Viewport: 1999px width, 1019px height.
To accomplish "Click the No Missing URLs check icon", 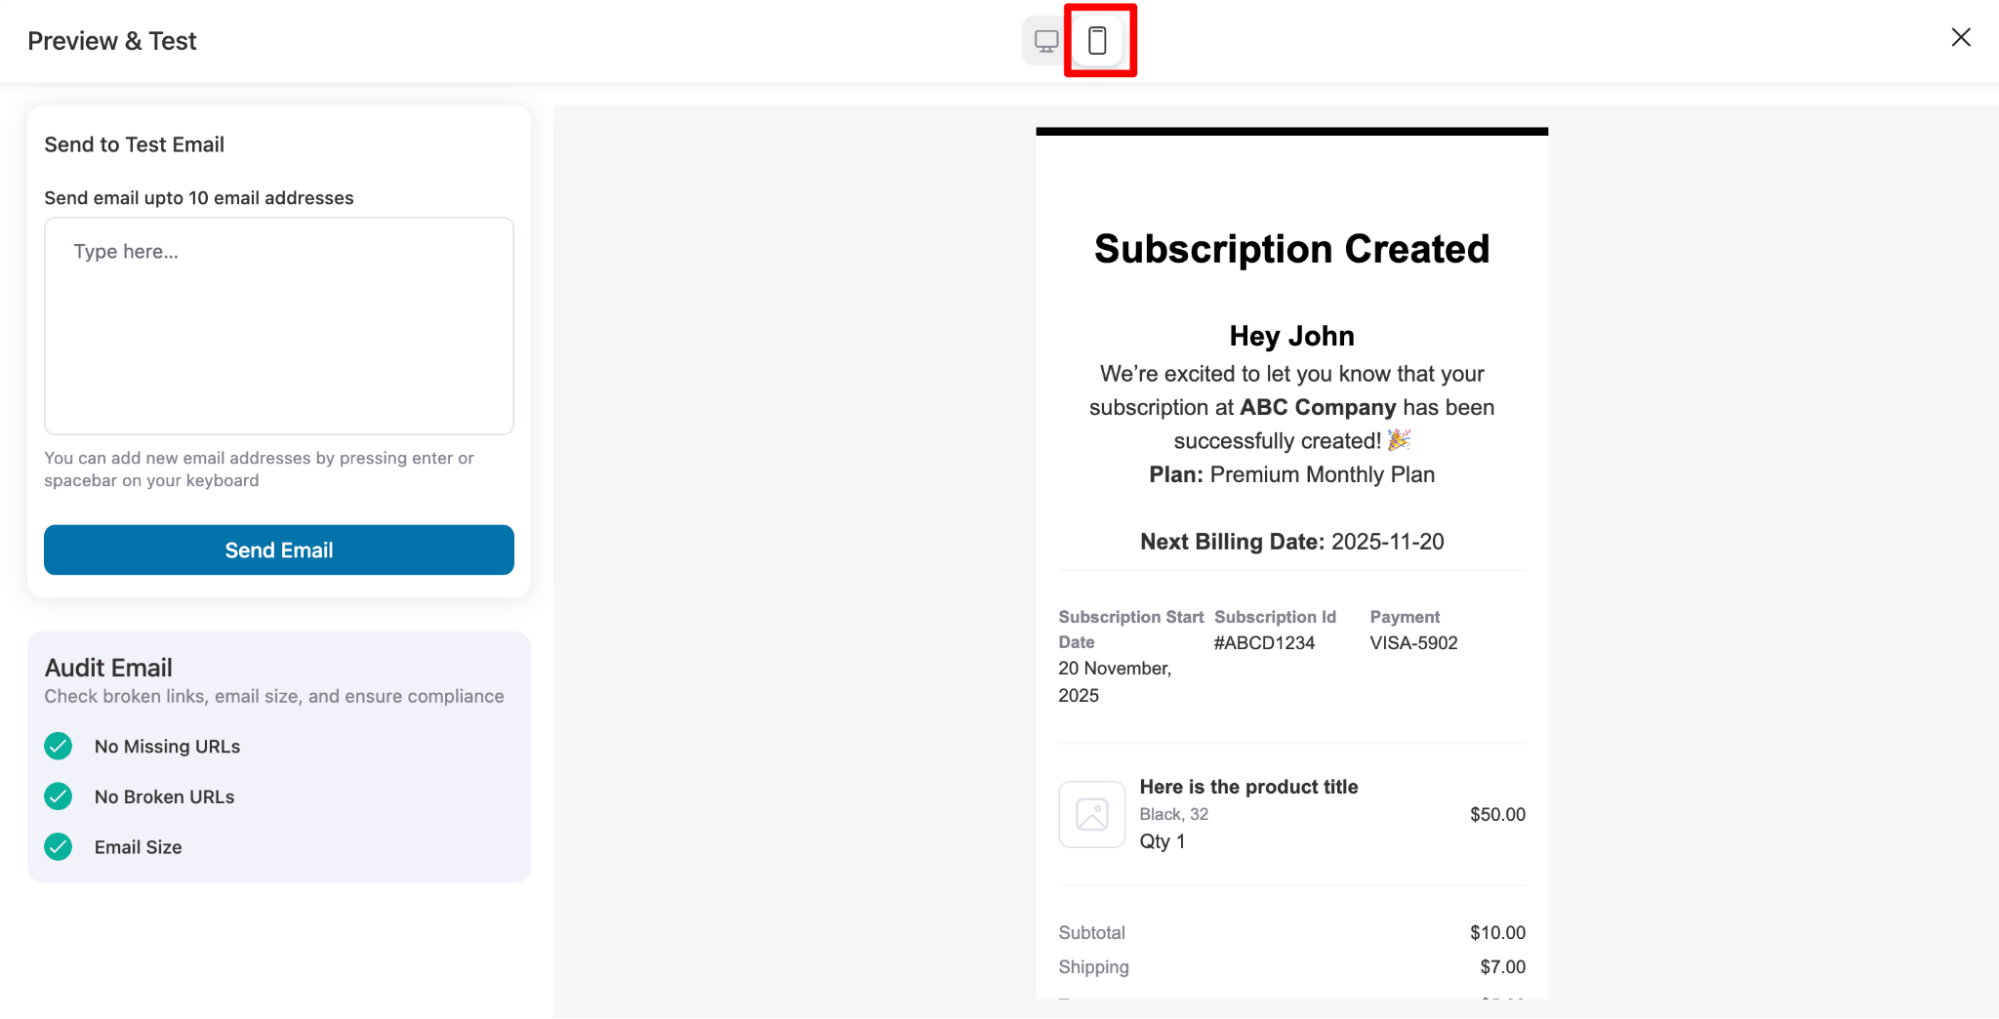I will click(58, 746).
